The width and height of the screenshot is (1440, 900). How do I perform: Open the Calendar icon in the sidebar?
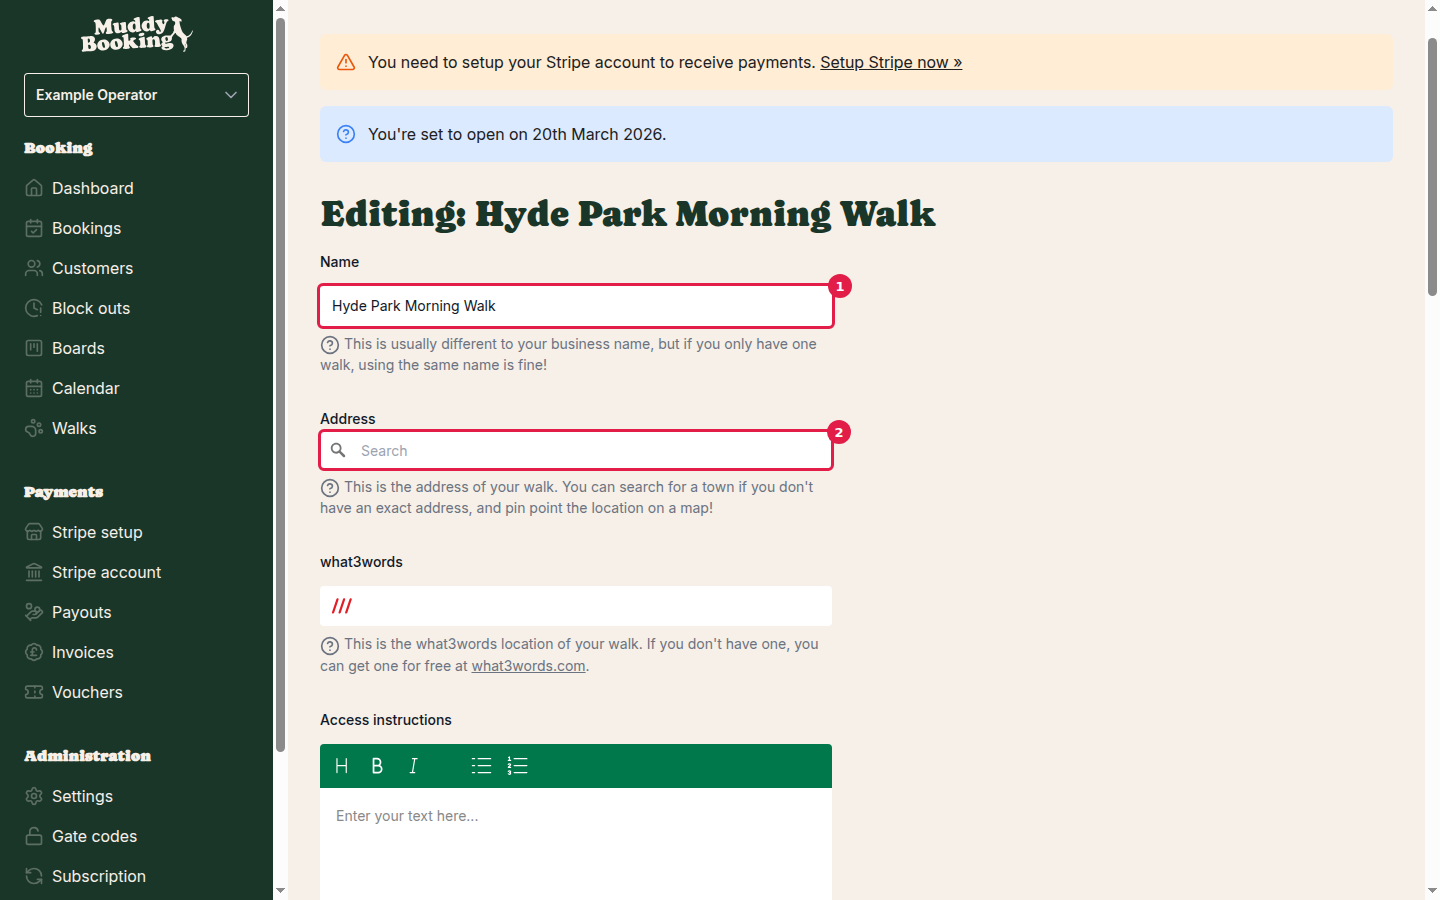[33, 388]
